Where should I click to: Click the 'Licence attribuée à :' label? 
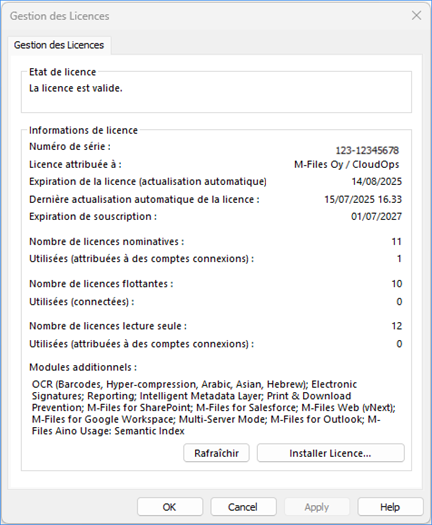(x=75, y=164)
